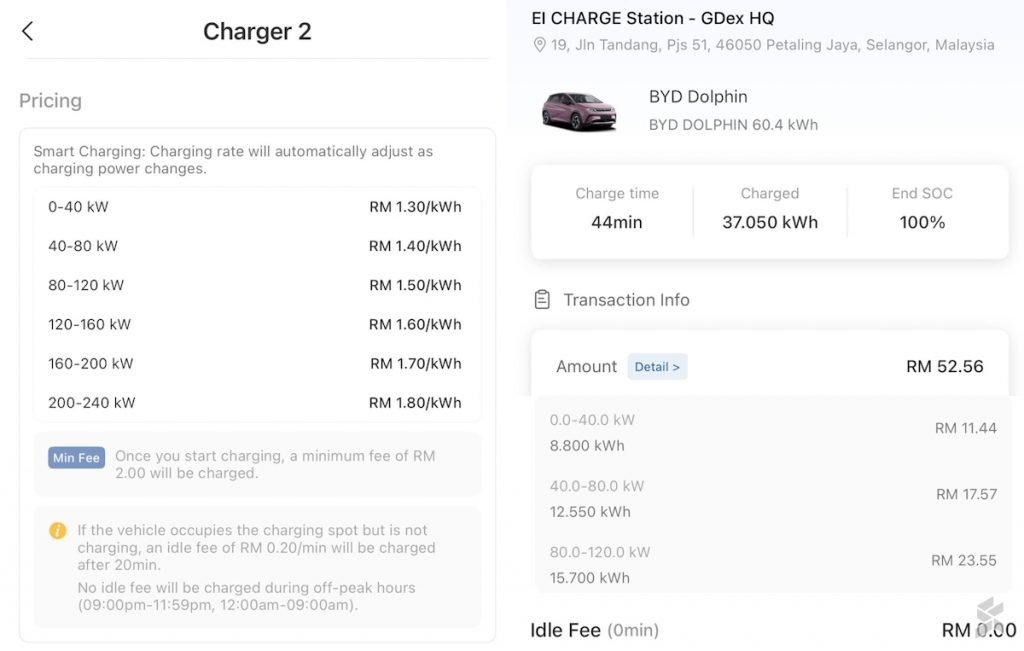Click the RM 52.56 total amount

(945, 367)
